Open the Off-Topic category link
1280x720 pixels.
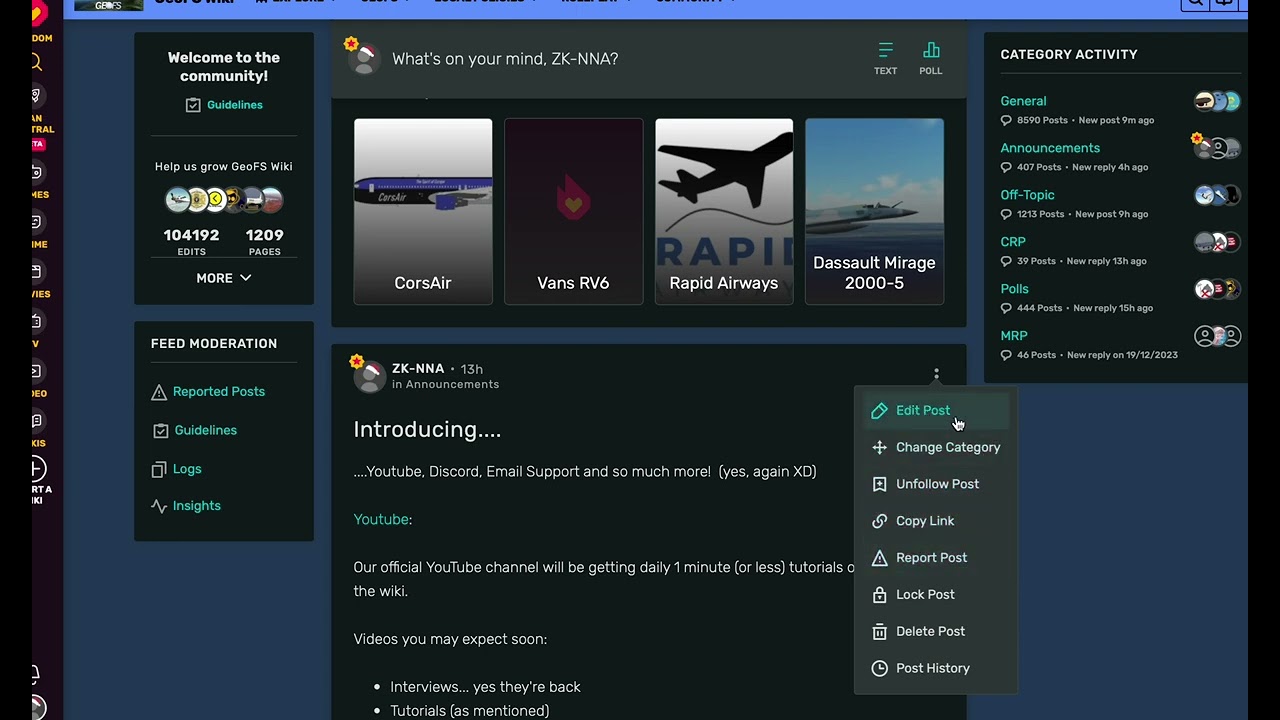pos(1027,195)
